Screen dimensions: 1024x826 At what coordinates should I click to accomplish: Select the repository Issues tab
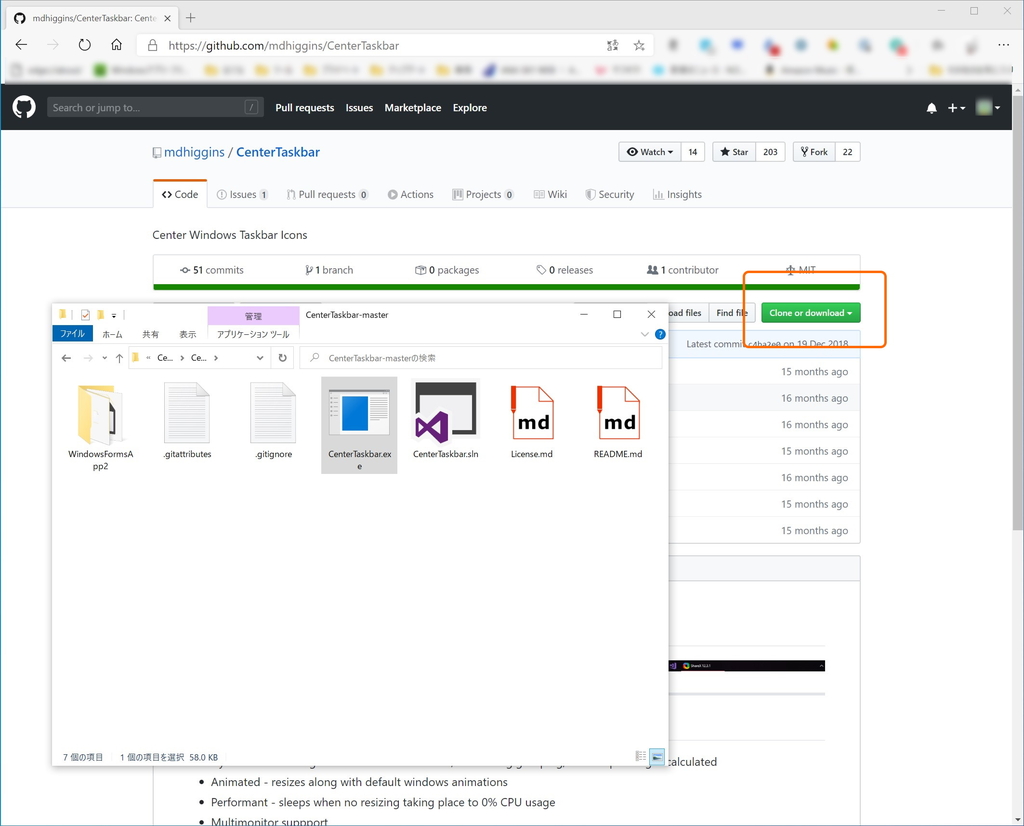point(242,195)
